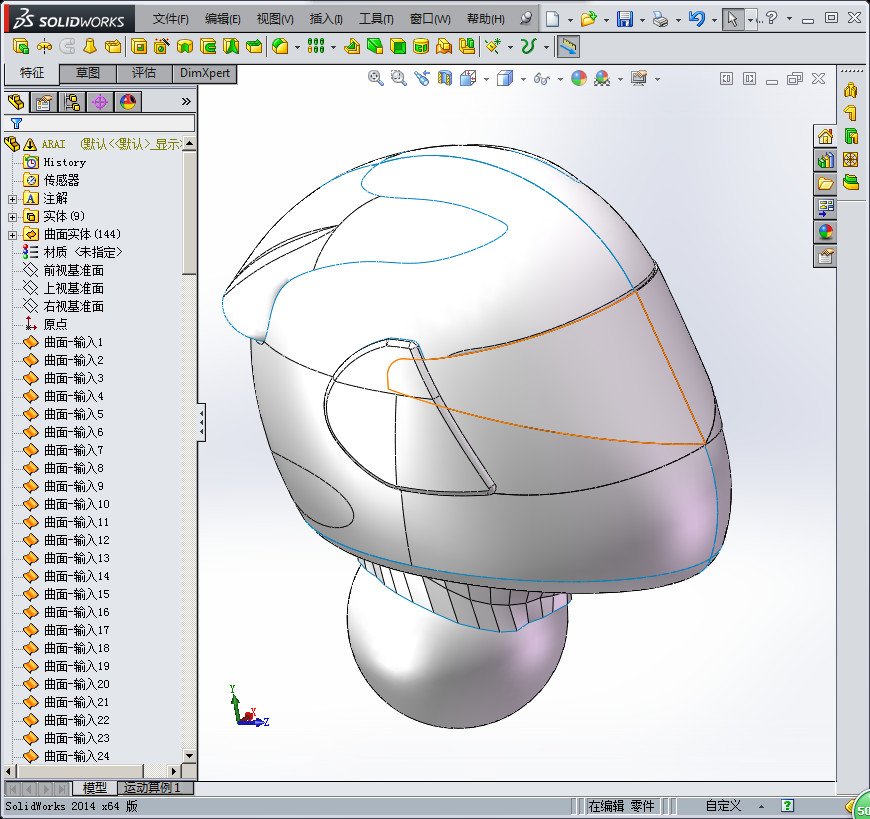The width and height of the screenshot is (870, 819).
Task: Click the Extruded Boss/Base feature icon
Action: tap(21, 47)
